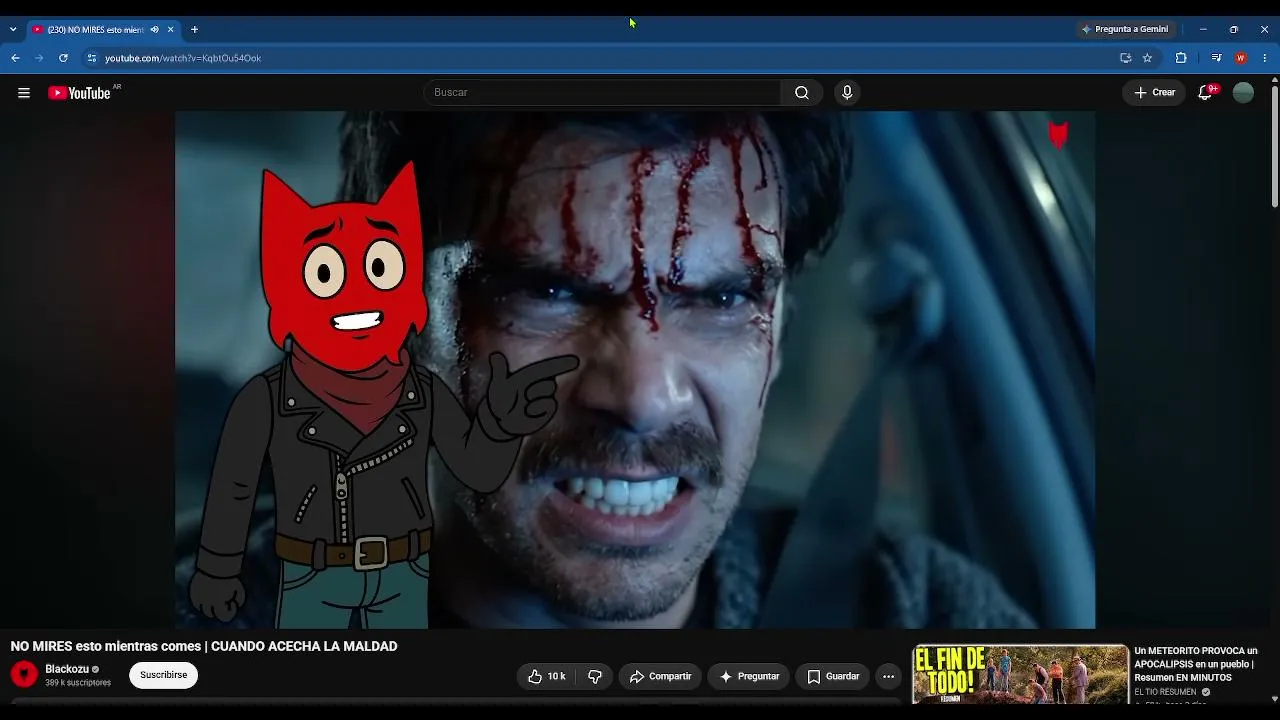Select the NO MIRES esto mientras tab

pyautogui.click(x=104, y=30)
